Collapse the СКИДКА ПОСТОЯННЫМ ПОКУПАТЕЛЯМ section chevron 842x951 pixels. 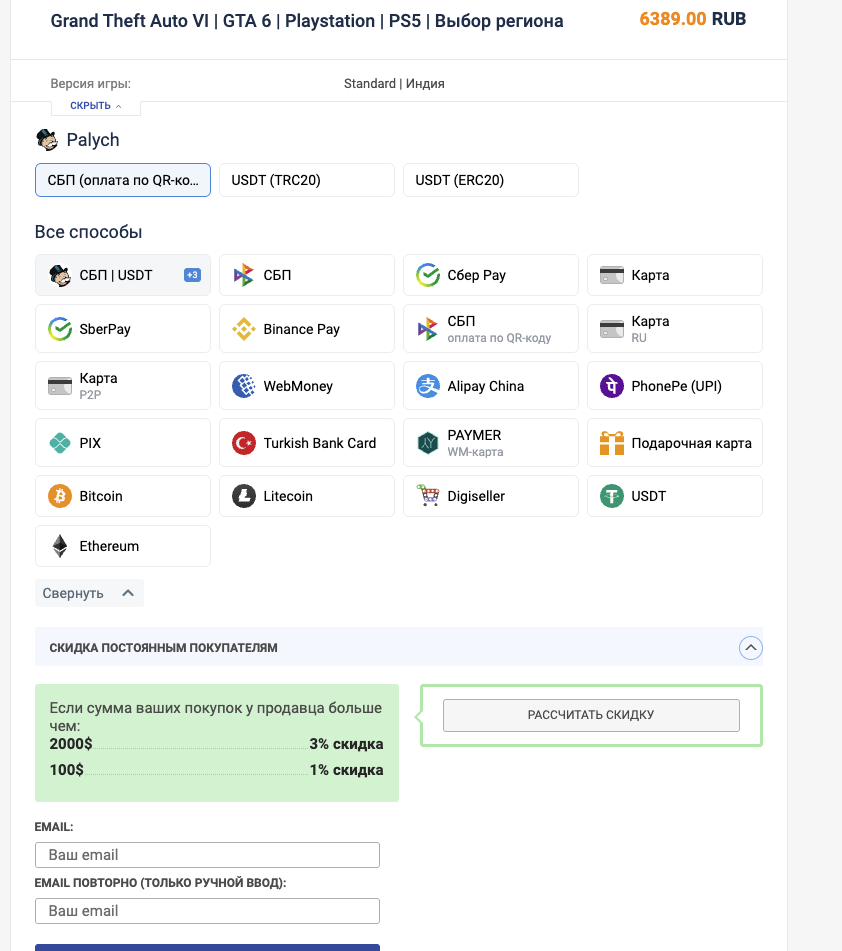pos(750,648)
